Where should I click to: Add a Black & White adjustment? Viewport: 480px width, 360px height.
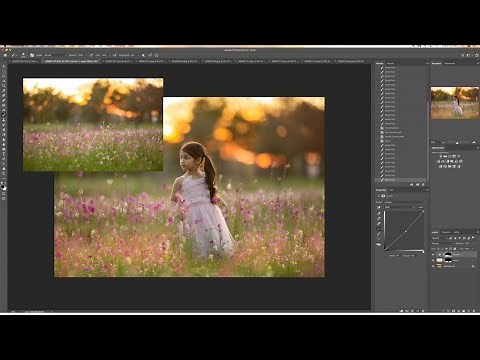click(448, 161)
